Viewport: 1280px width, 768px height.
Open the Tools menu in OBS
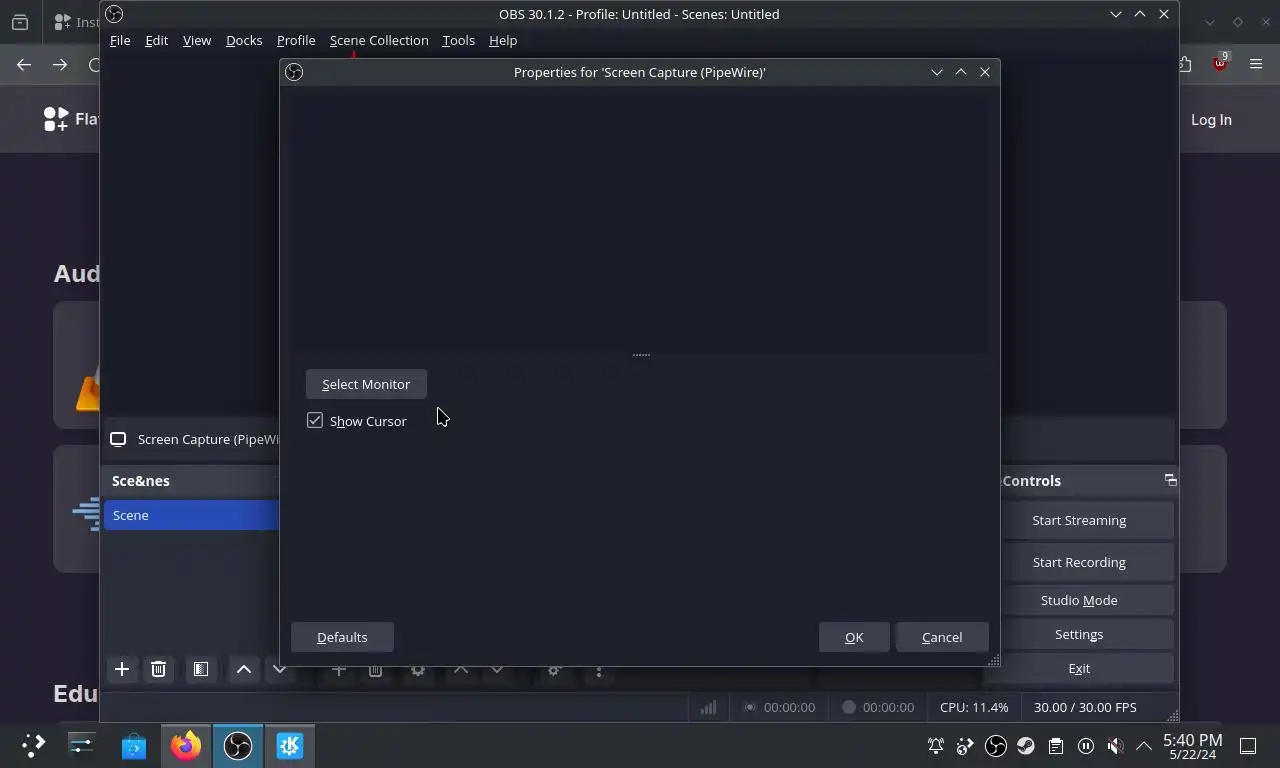click(458, 40)
